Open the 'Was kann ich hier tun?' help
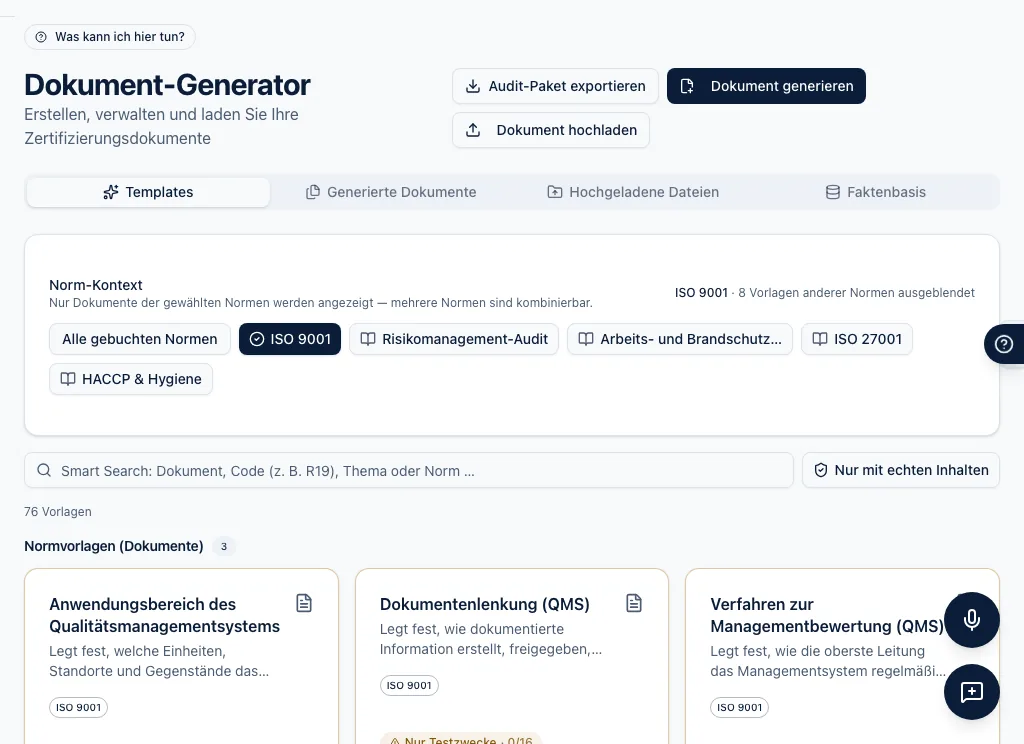The width and height of the screenshot is (1024, 744). coord(110,37)
